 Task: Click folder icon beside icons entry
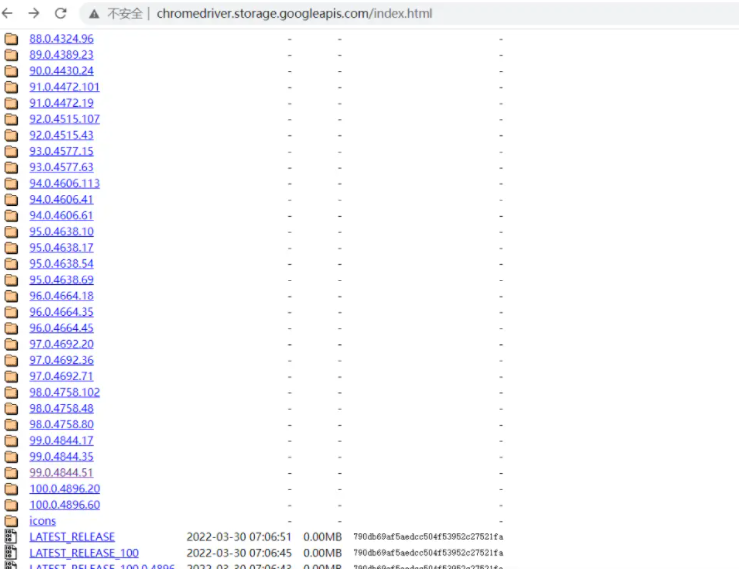[11, 521]
